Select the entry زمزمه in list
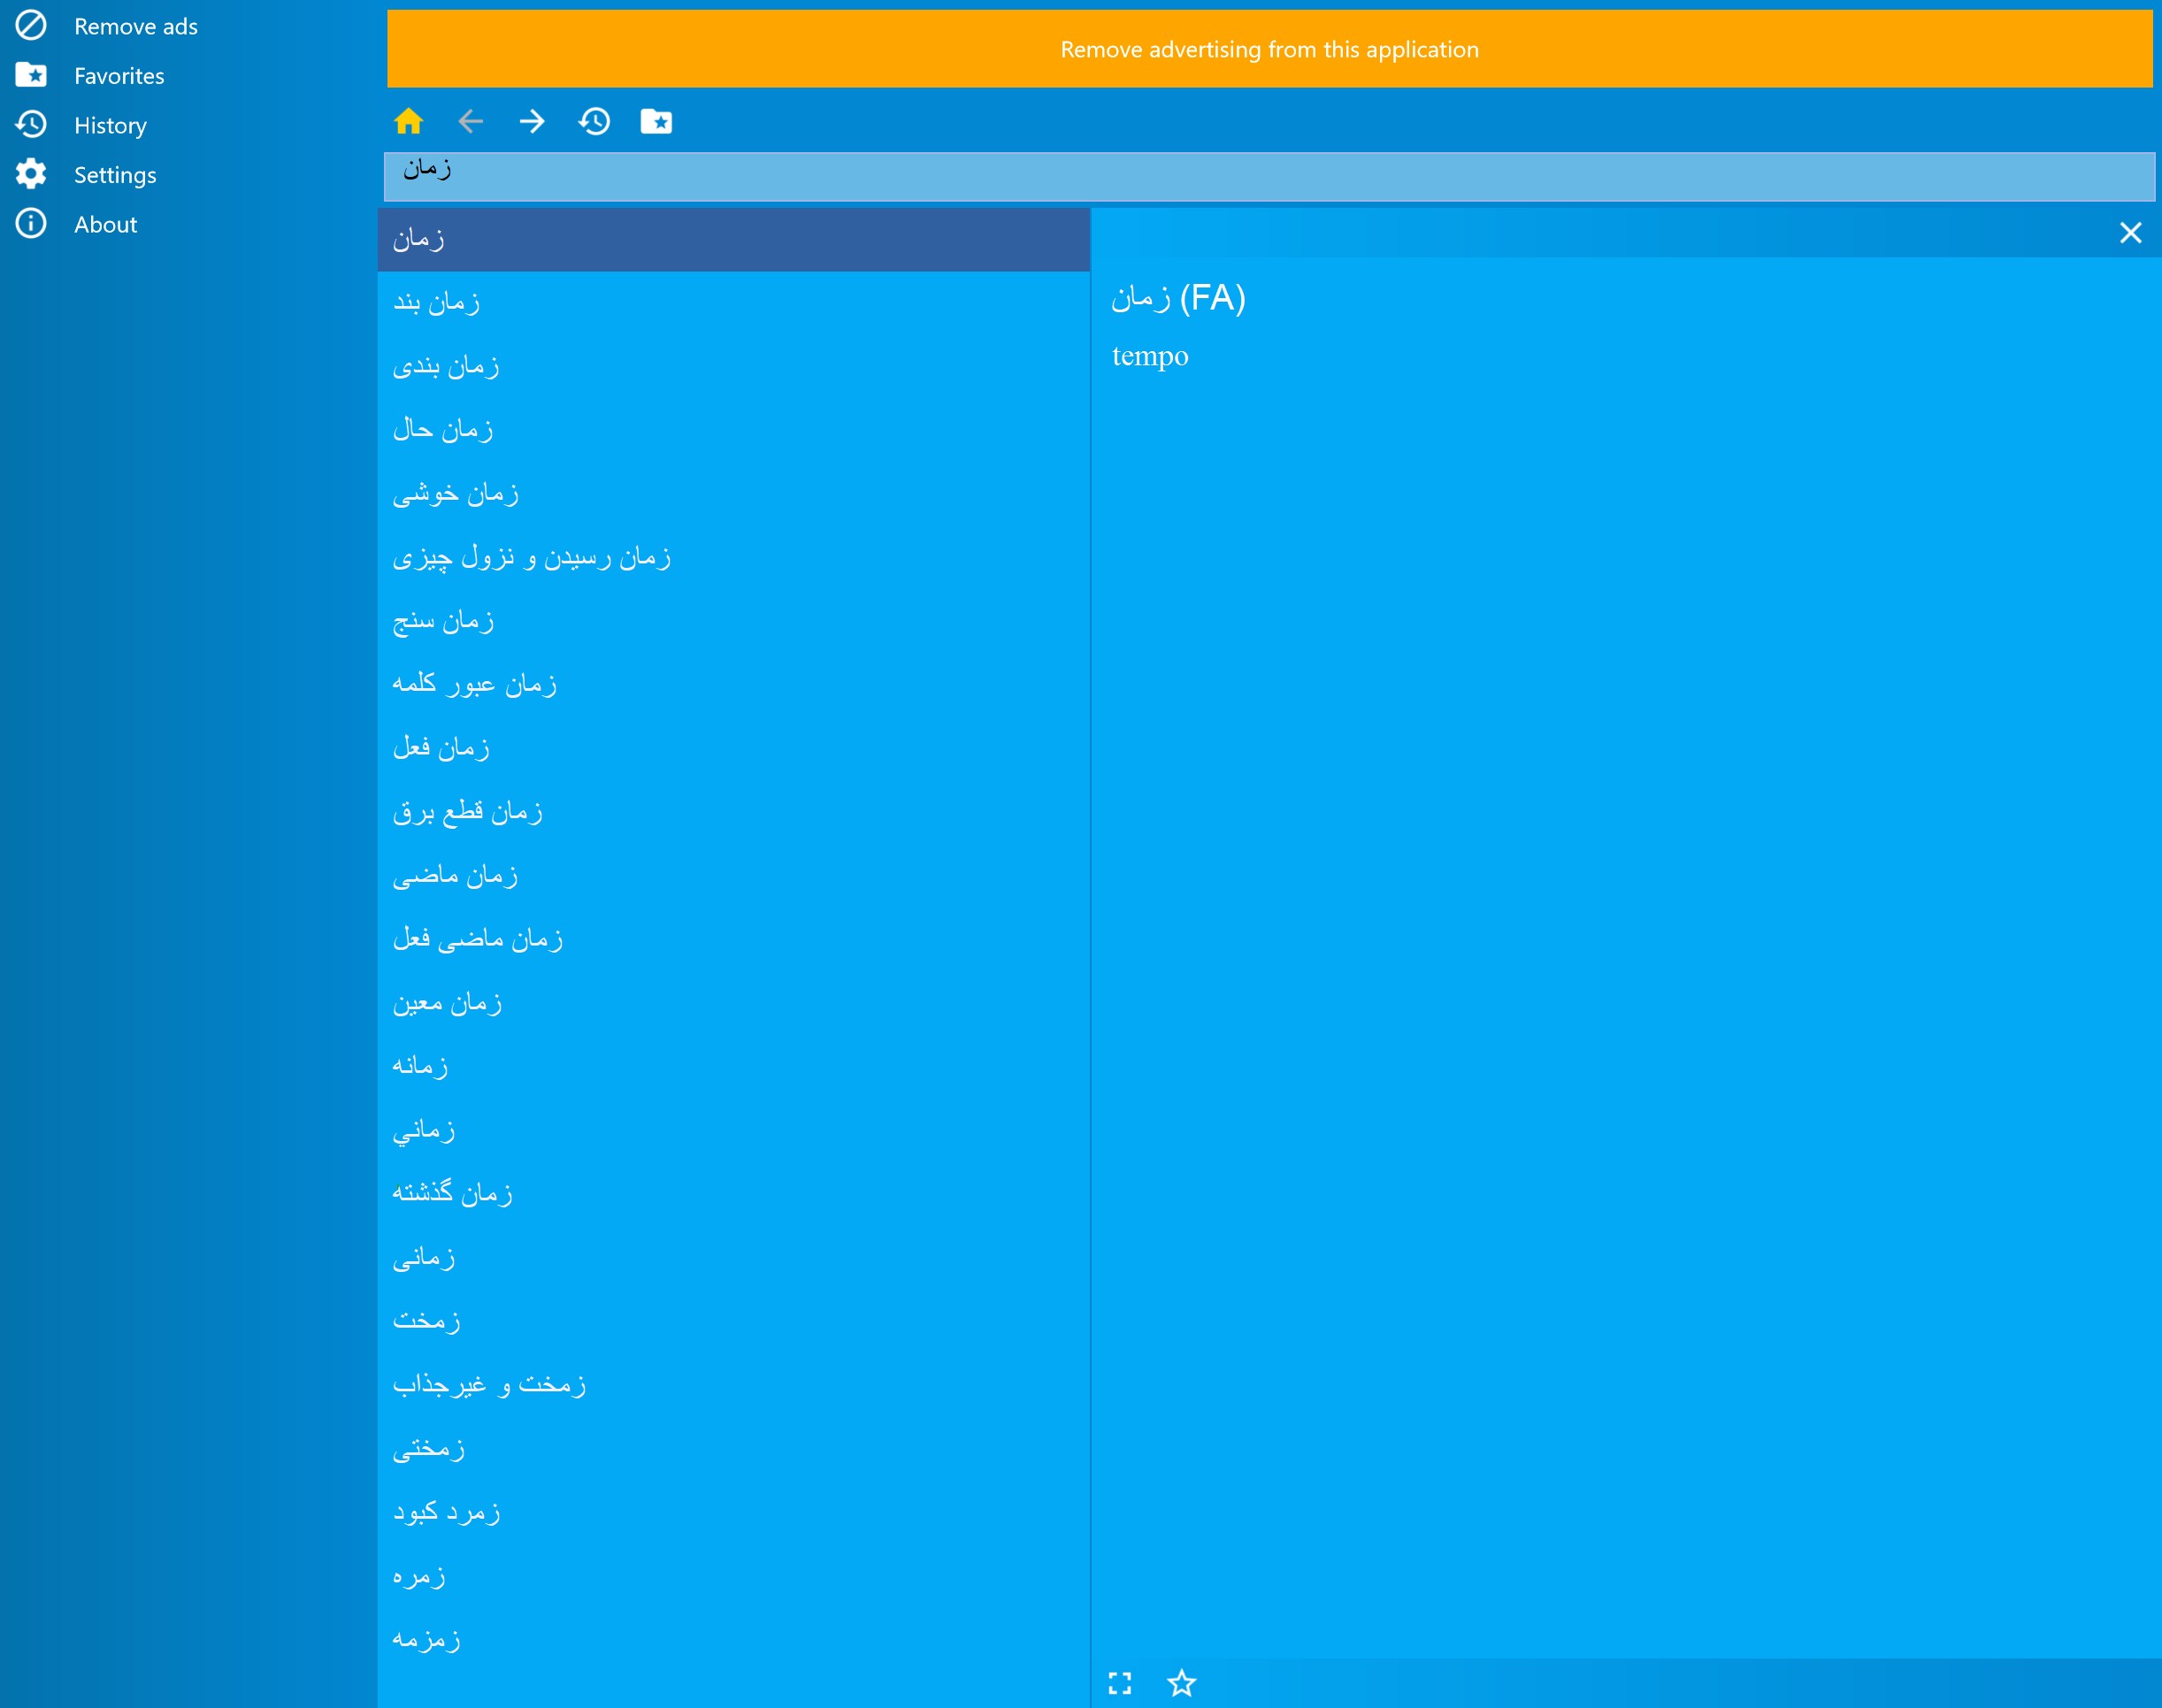 click(x=427, y=1638)
